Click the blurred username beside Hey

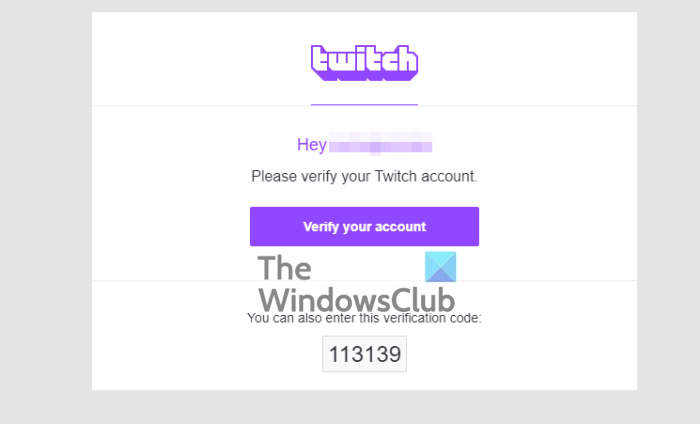pyautogui.click(x=380, y=143)
